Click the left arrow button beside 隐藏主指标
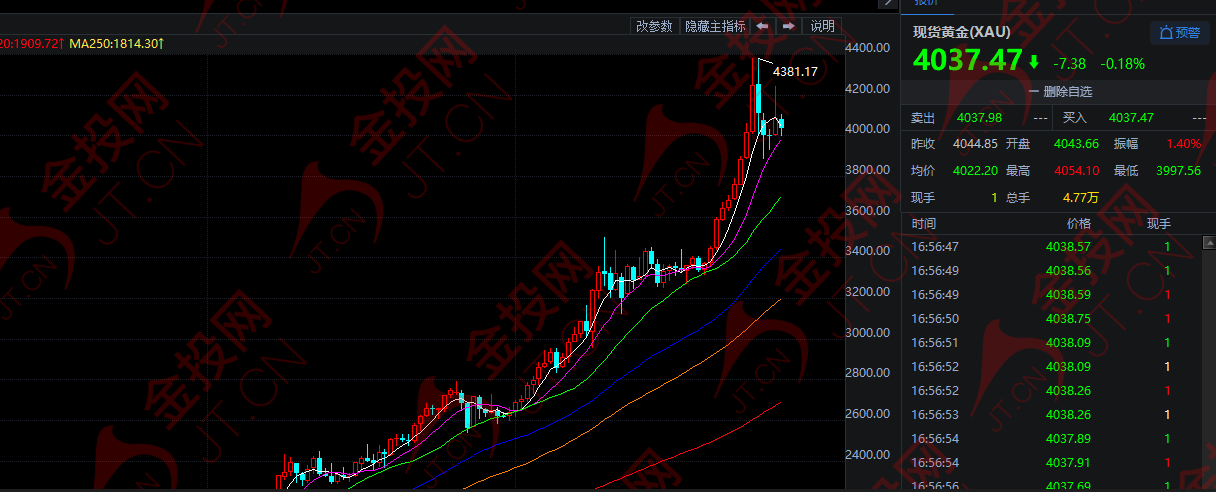The image size is (1216, 492). [x=762, y=26]
